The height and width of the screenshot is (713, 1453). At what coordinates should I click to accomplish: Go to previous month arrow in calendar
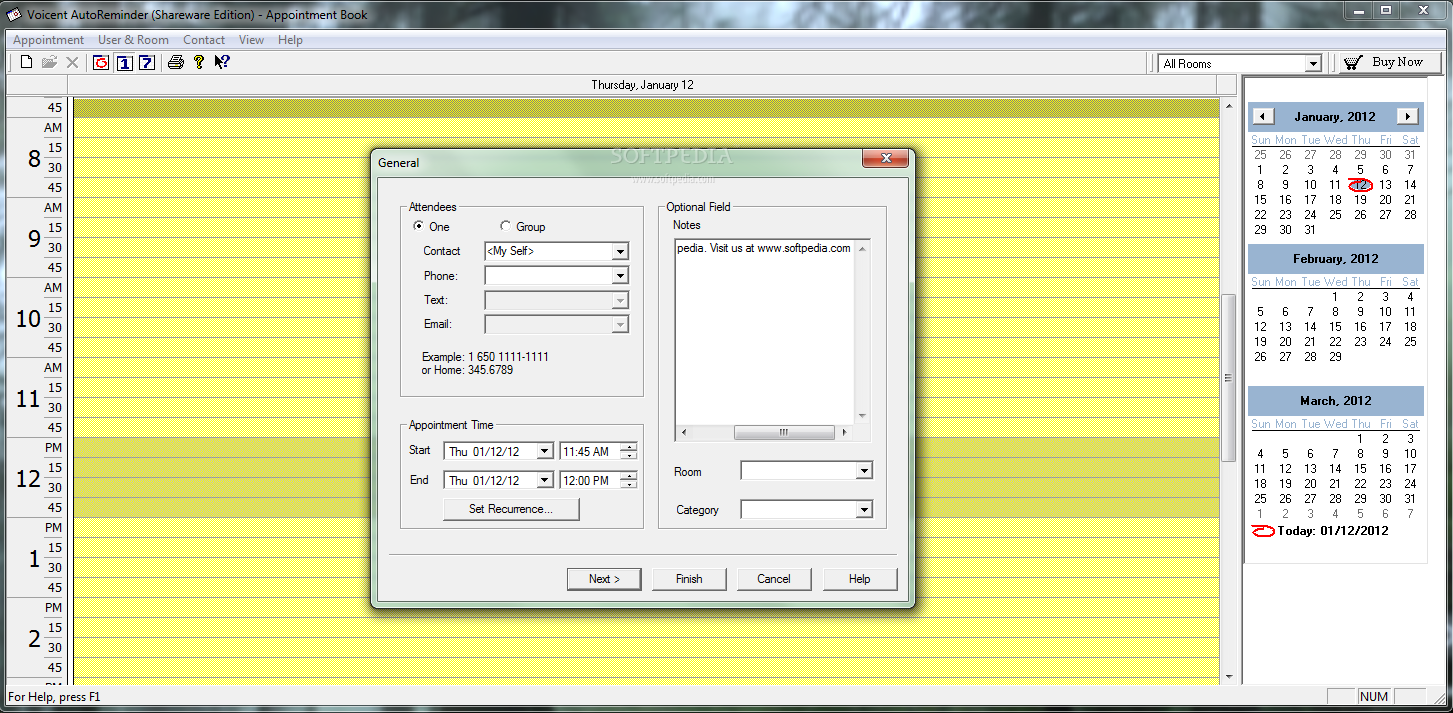click(1264, 116)
